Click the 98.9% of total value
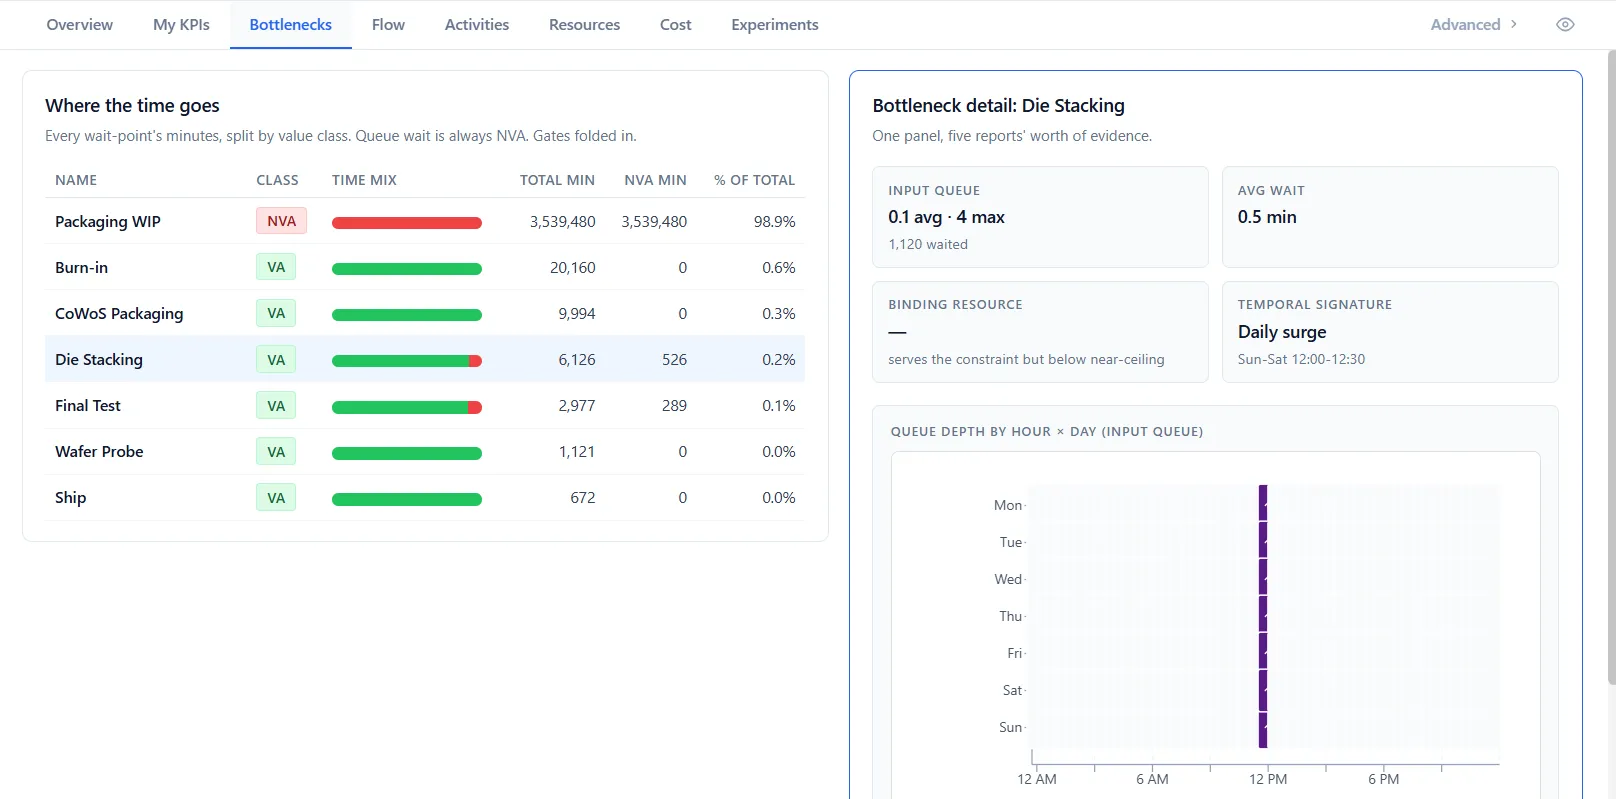 click(x=774, y=221)
